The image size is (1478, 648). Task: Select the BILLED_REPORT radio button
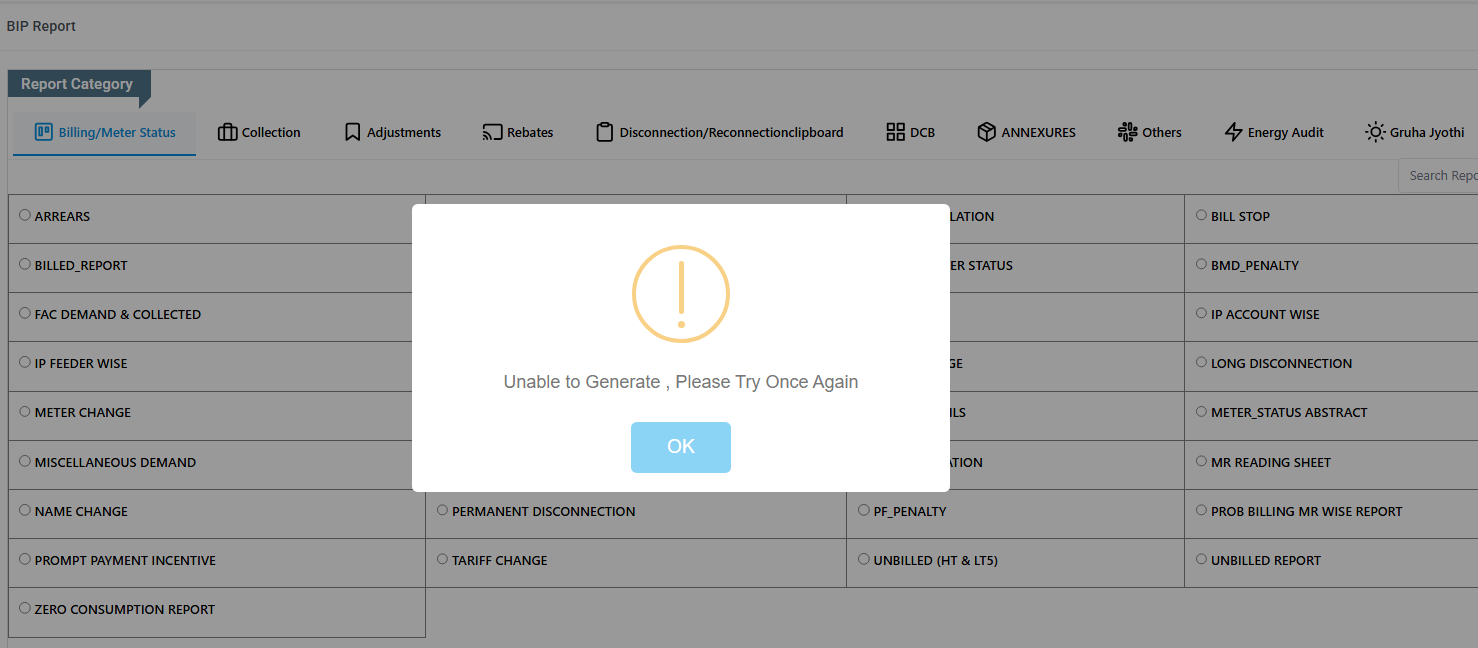25,264
